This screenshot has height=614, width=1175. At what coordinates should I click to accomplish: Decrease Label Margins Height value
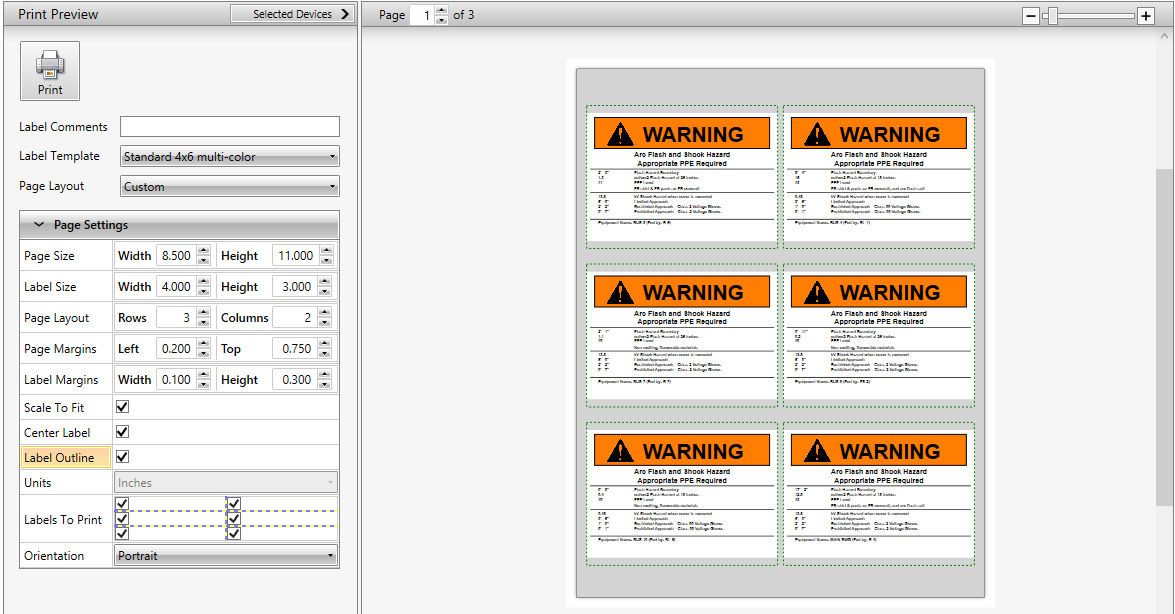324,385
